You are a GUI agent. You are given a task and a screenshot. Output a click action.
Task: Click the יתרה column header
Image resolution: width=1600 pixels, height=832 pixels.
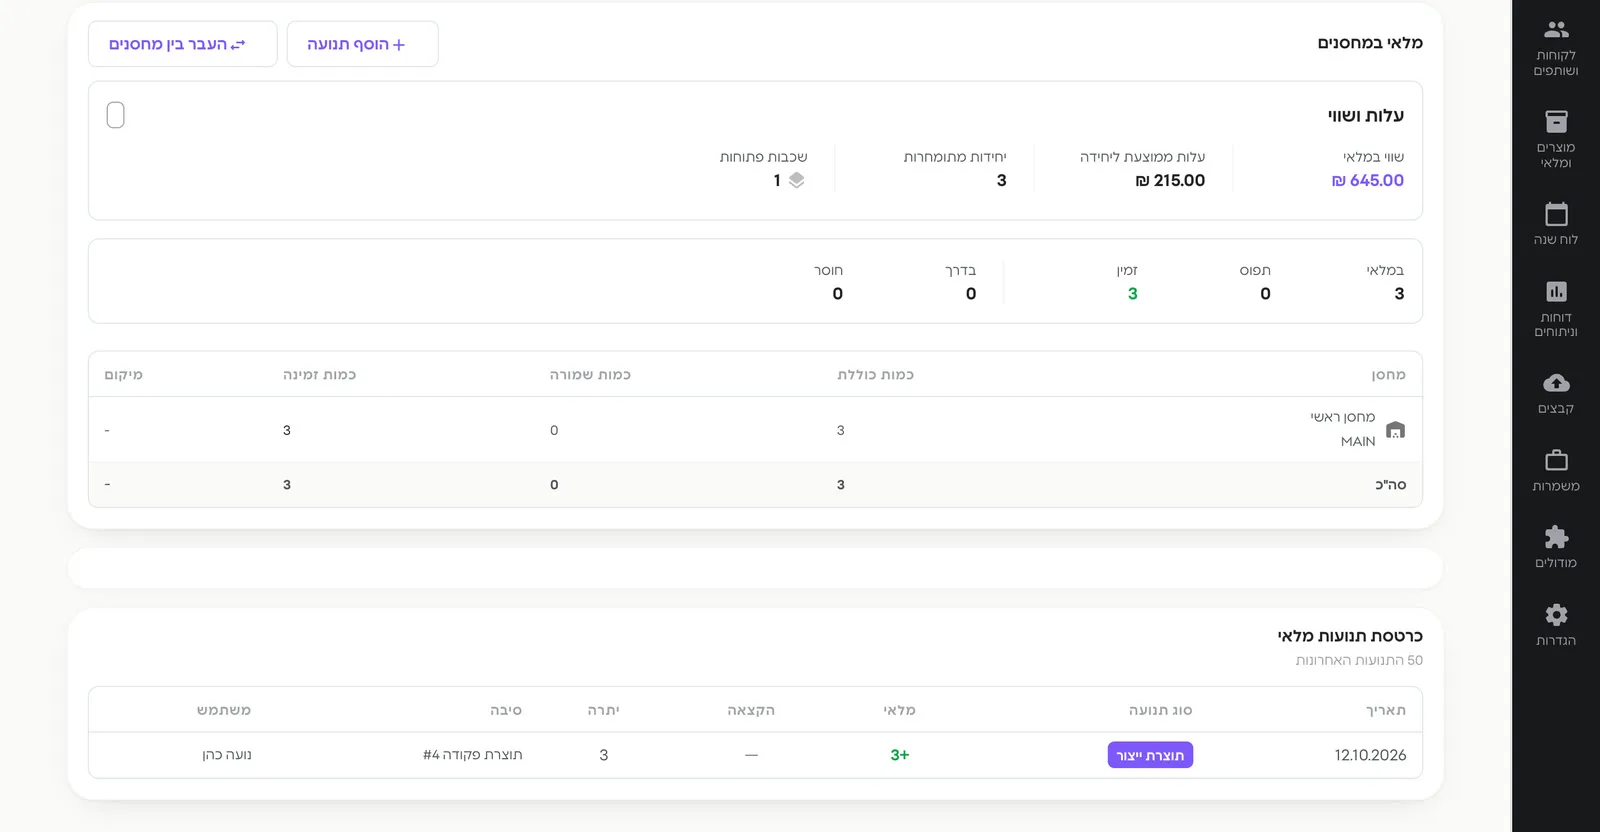pyautogui.click(x=603, y=710)
